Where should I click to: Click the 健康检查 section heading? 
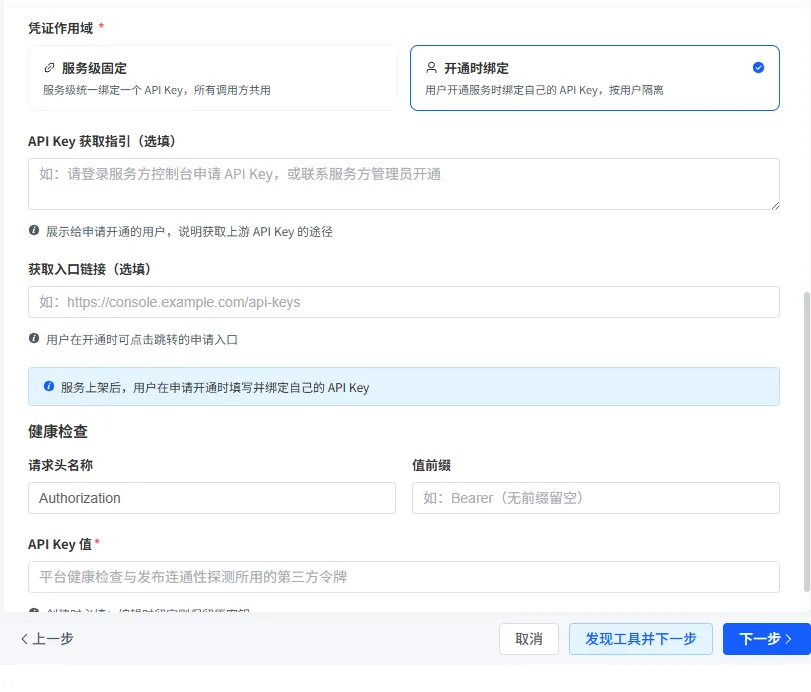pos(58,431)
